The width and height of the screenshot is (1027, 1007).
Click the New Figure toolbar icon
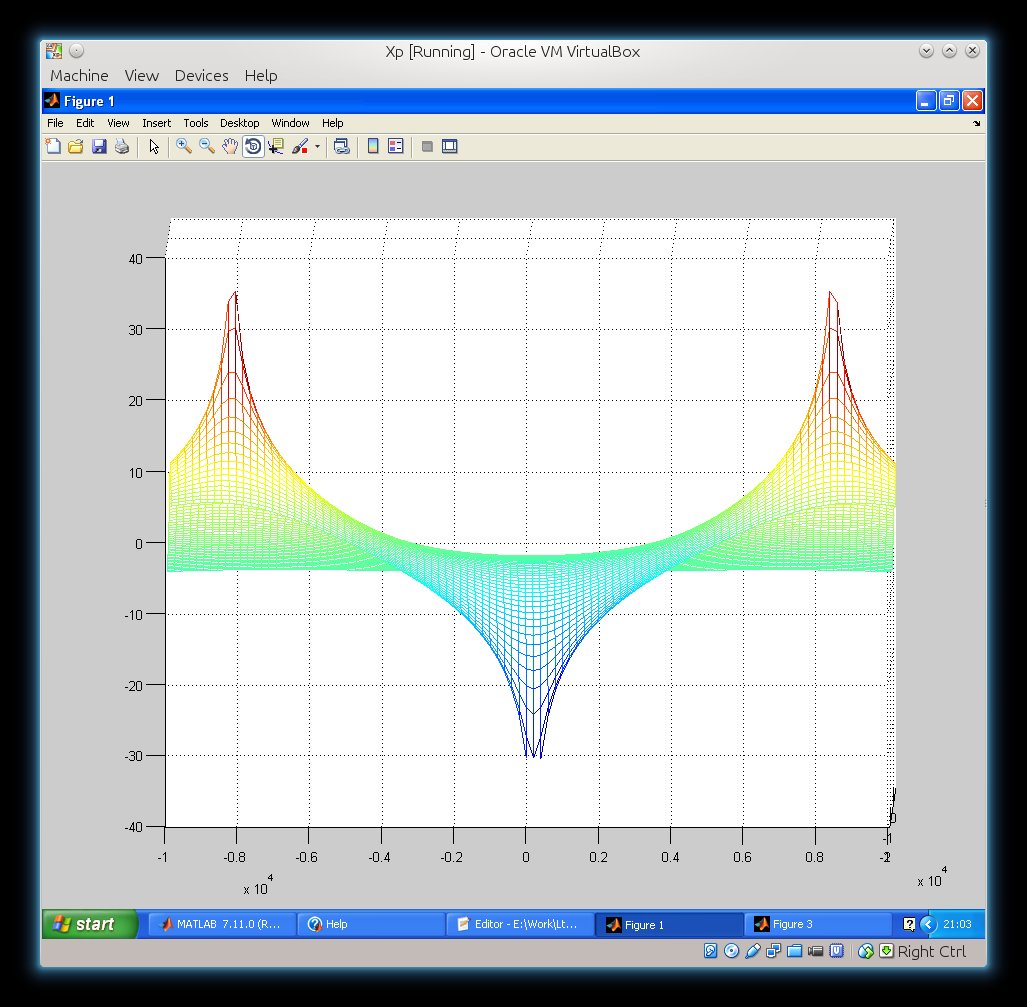[53, 146]
